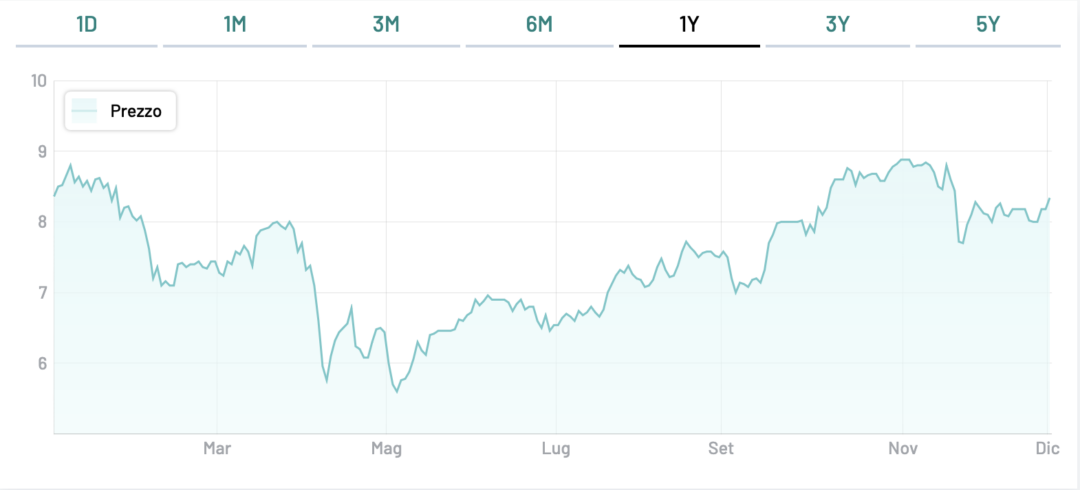The width and height of the screenshot is (1080, 490).
Task: Click the price line's lowest point near Mag
Action: coord(397,391)
